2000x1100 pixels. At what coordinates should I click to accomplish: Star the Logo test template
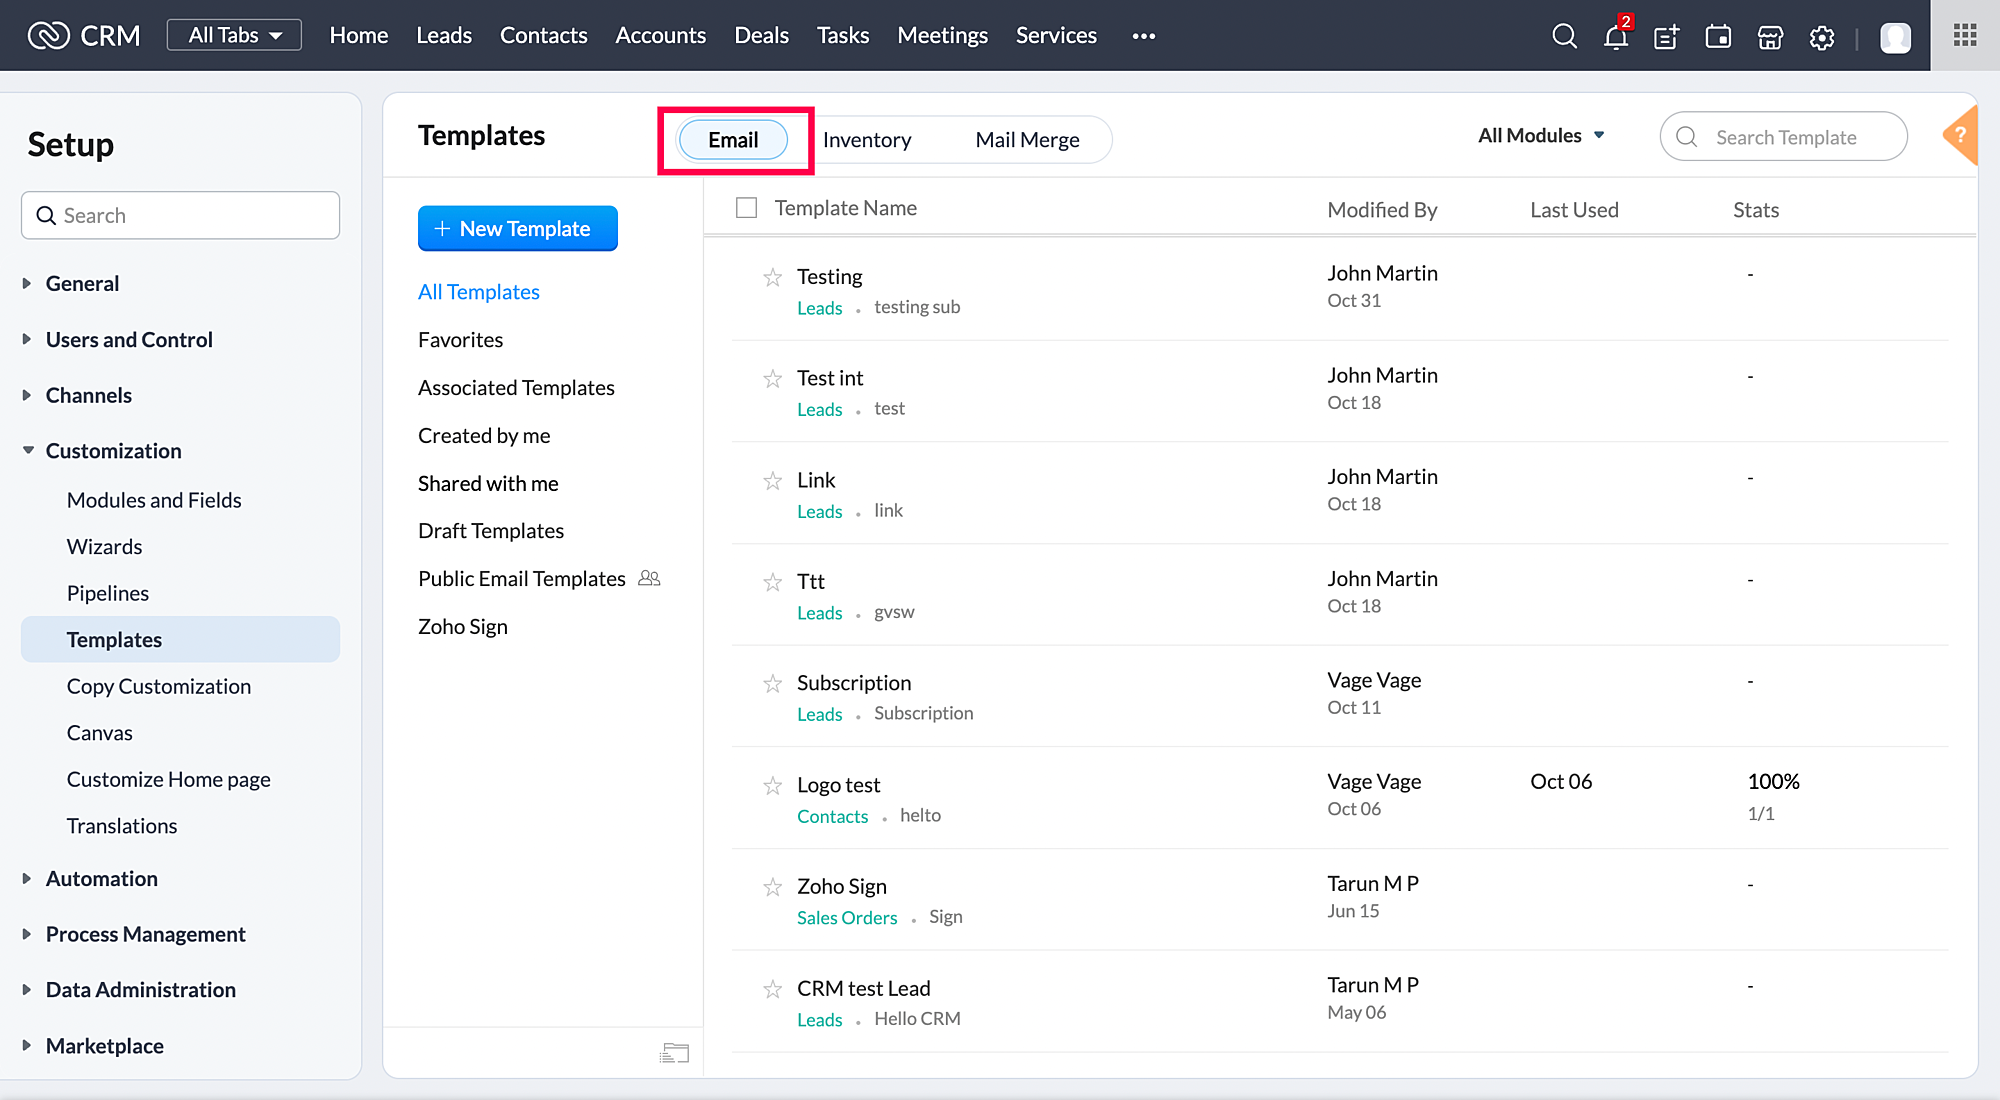(x=772, y=786)
